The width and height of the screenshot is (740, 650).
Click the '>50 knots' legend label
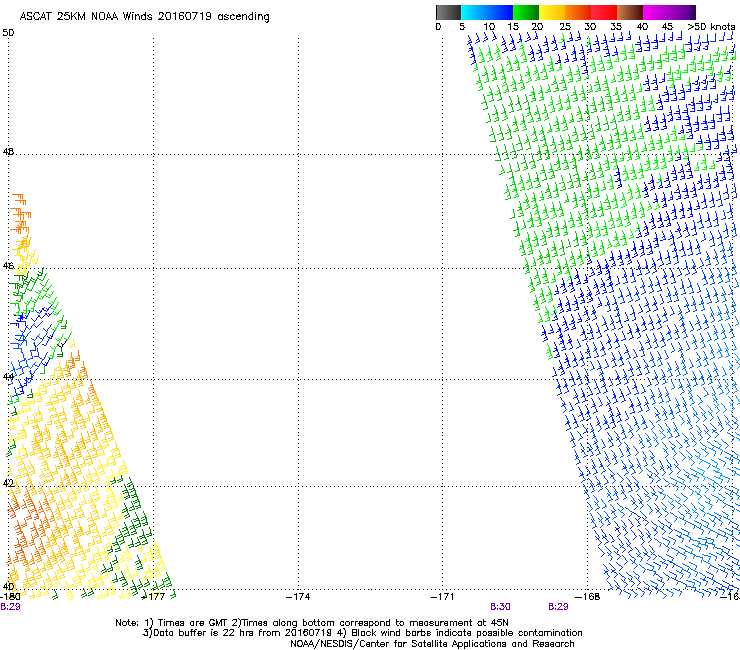711,27
